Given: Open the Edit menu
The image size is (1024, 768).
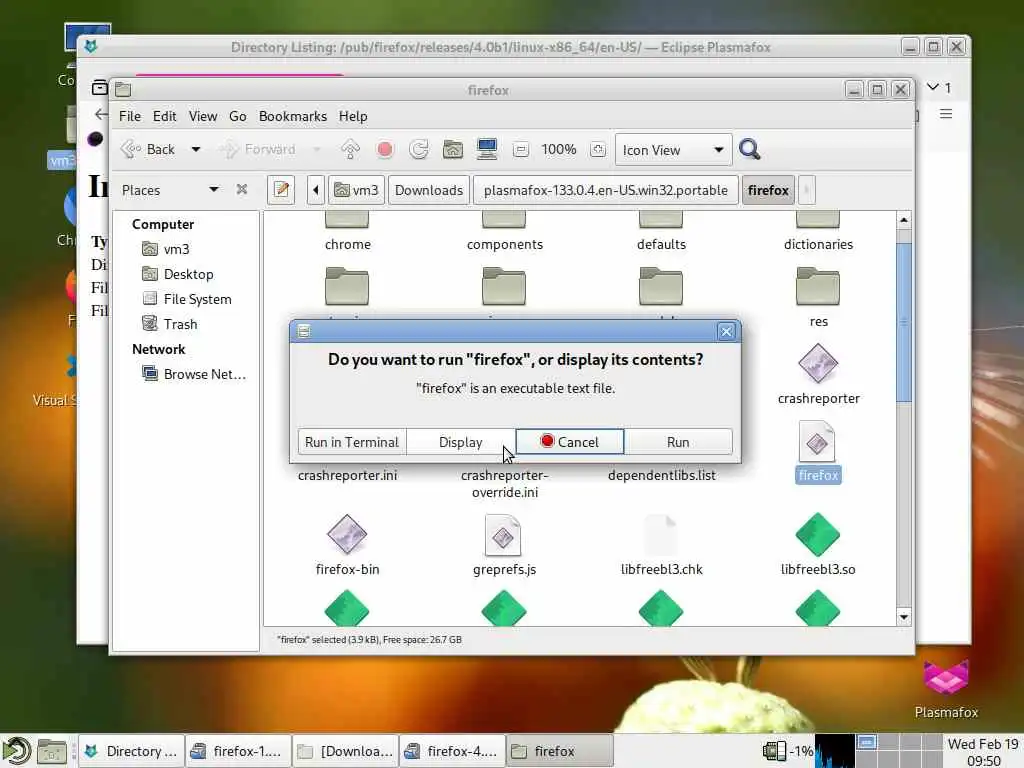Looking at the screenshot, I should (165, 116).
